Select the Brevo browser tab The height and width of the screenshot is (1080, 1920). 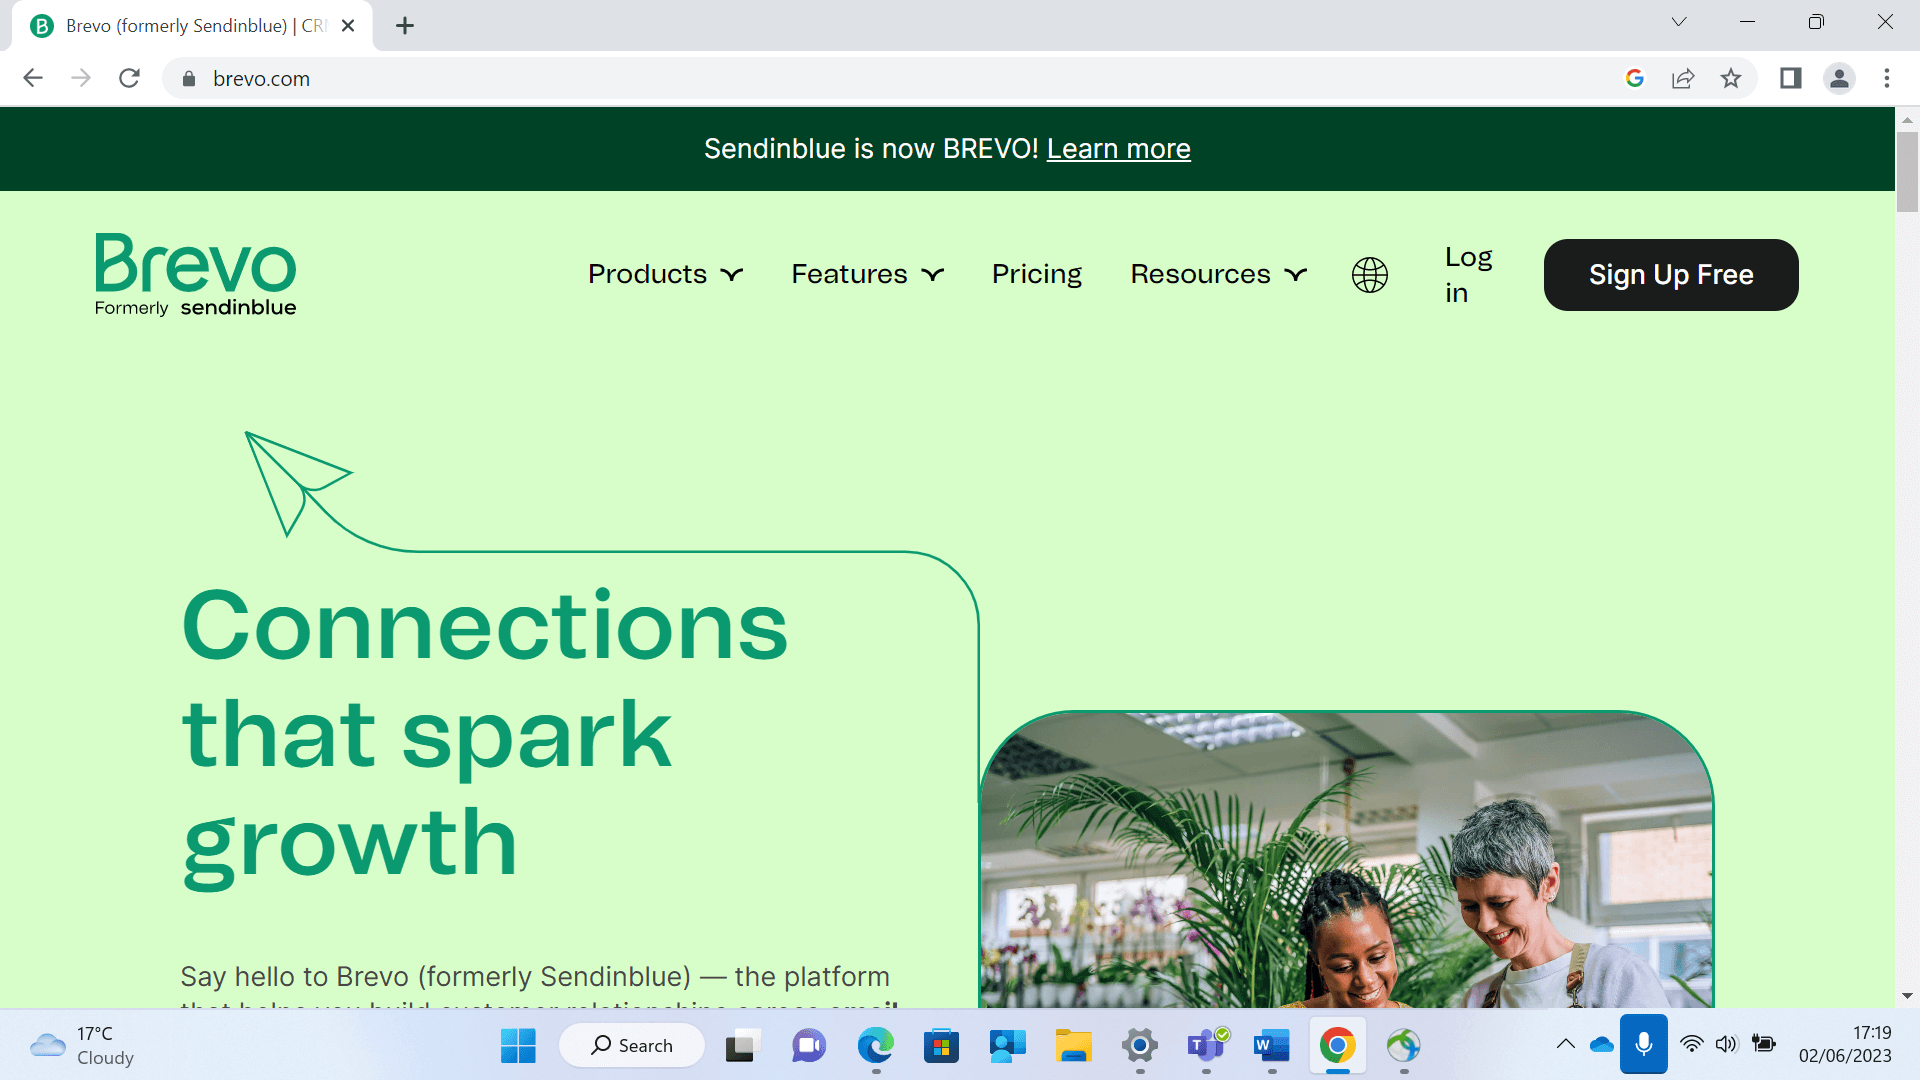[192, 26]
